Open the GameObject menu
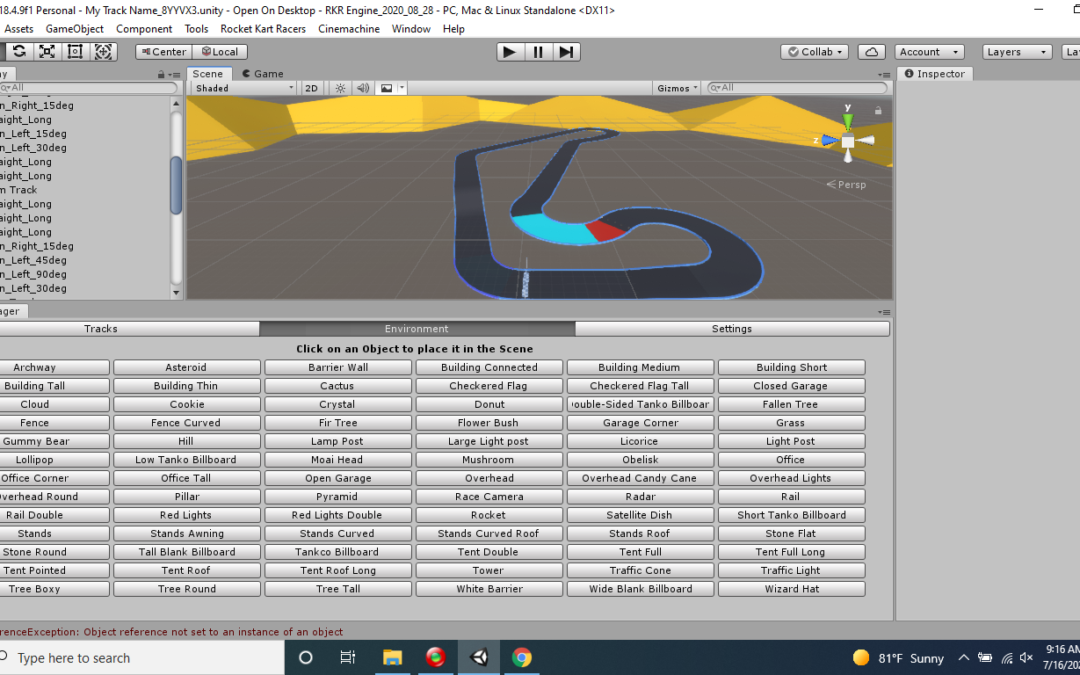 [x=74, y=29]
